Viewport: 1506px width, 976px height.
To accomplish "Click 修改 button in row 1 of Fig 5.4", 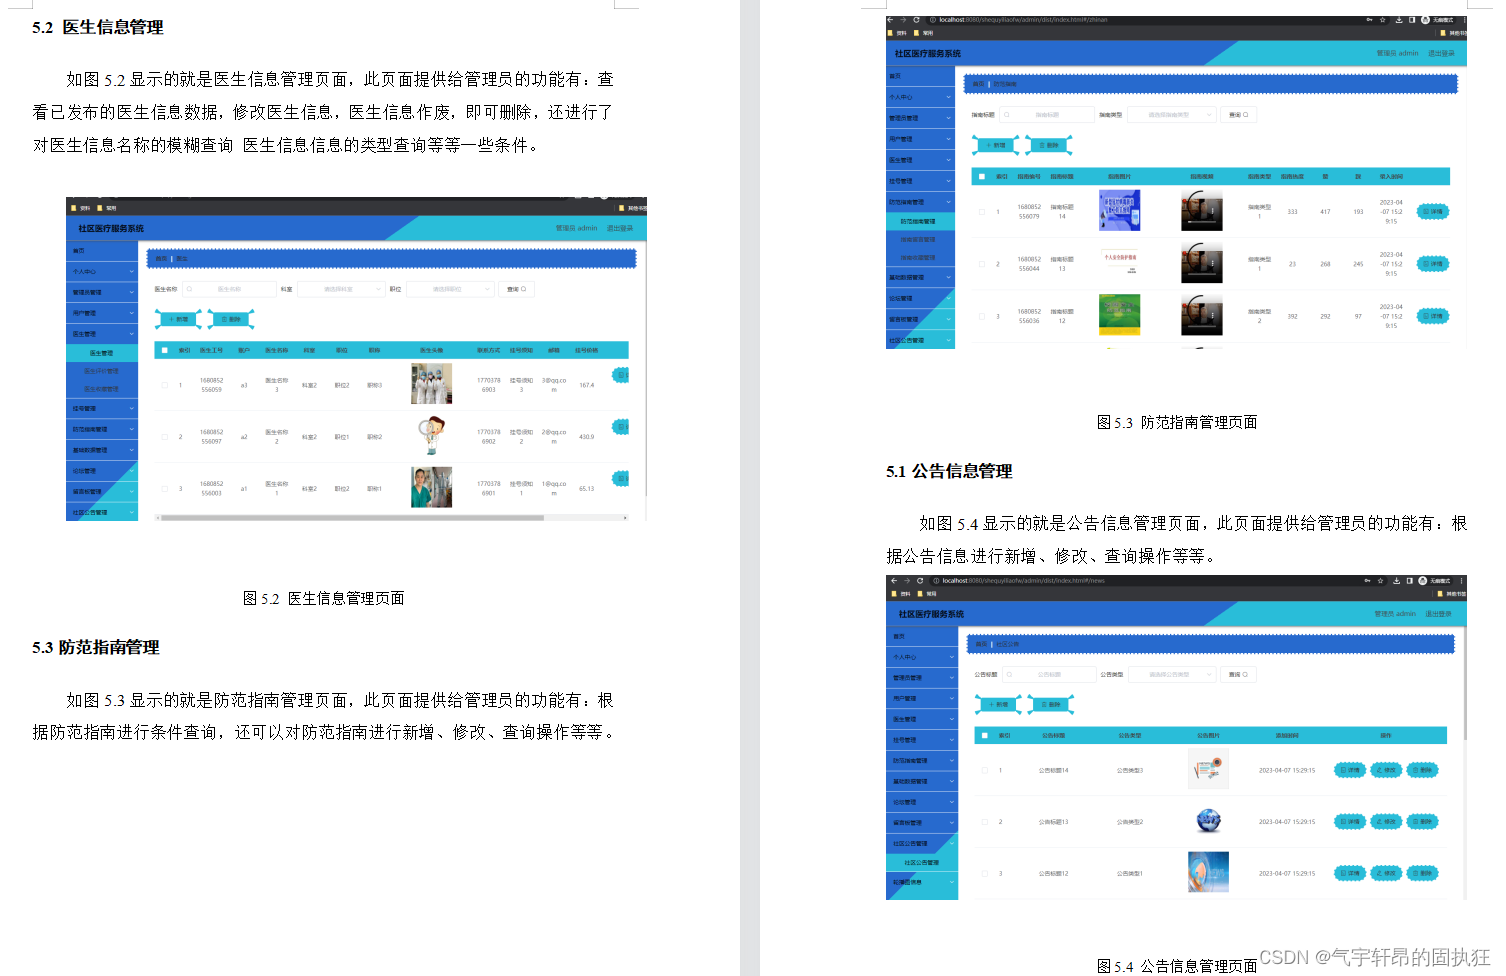I will click(x=1386, y=770).
